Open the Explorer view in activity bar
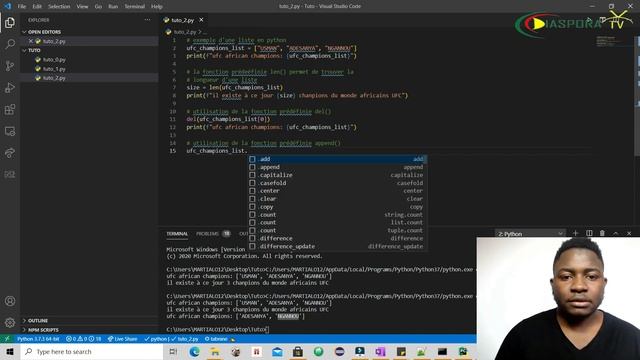 pyautogui.click(x=10, y=22)
